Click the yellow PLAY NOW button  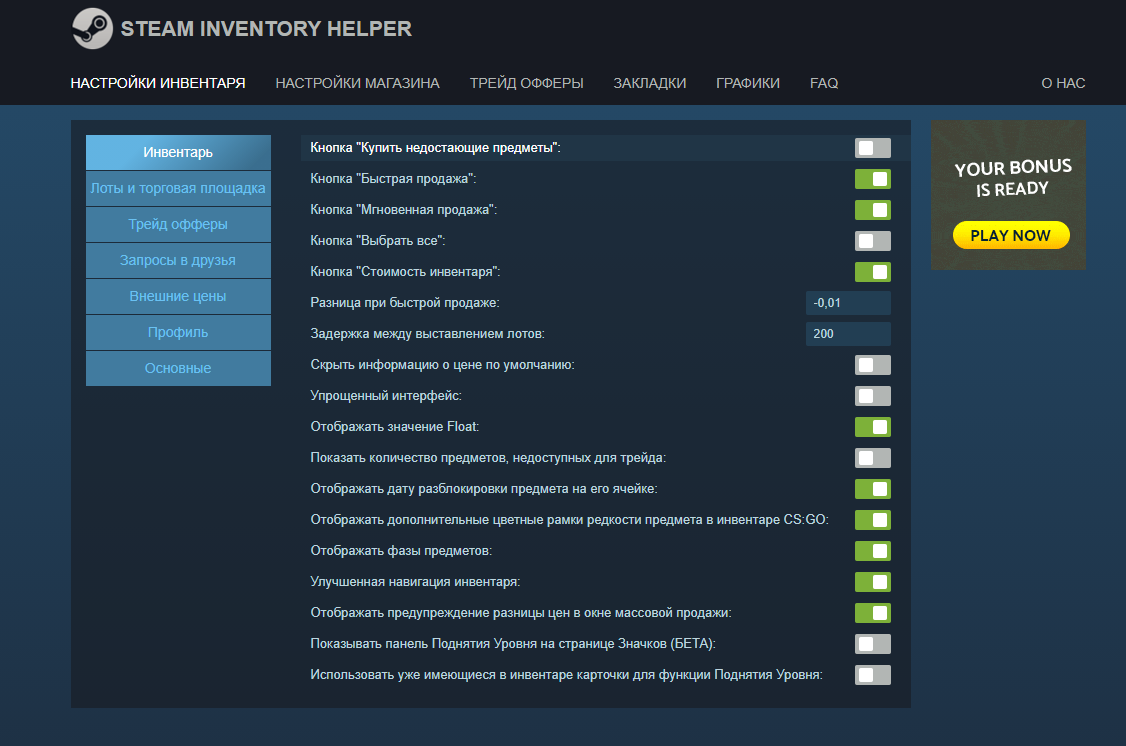[1010, 236]
